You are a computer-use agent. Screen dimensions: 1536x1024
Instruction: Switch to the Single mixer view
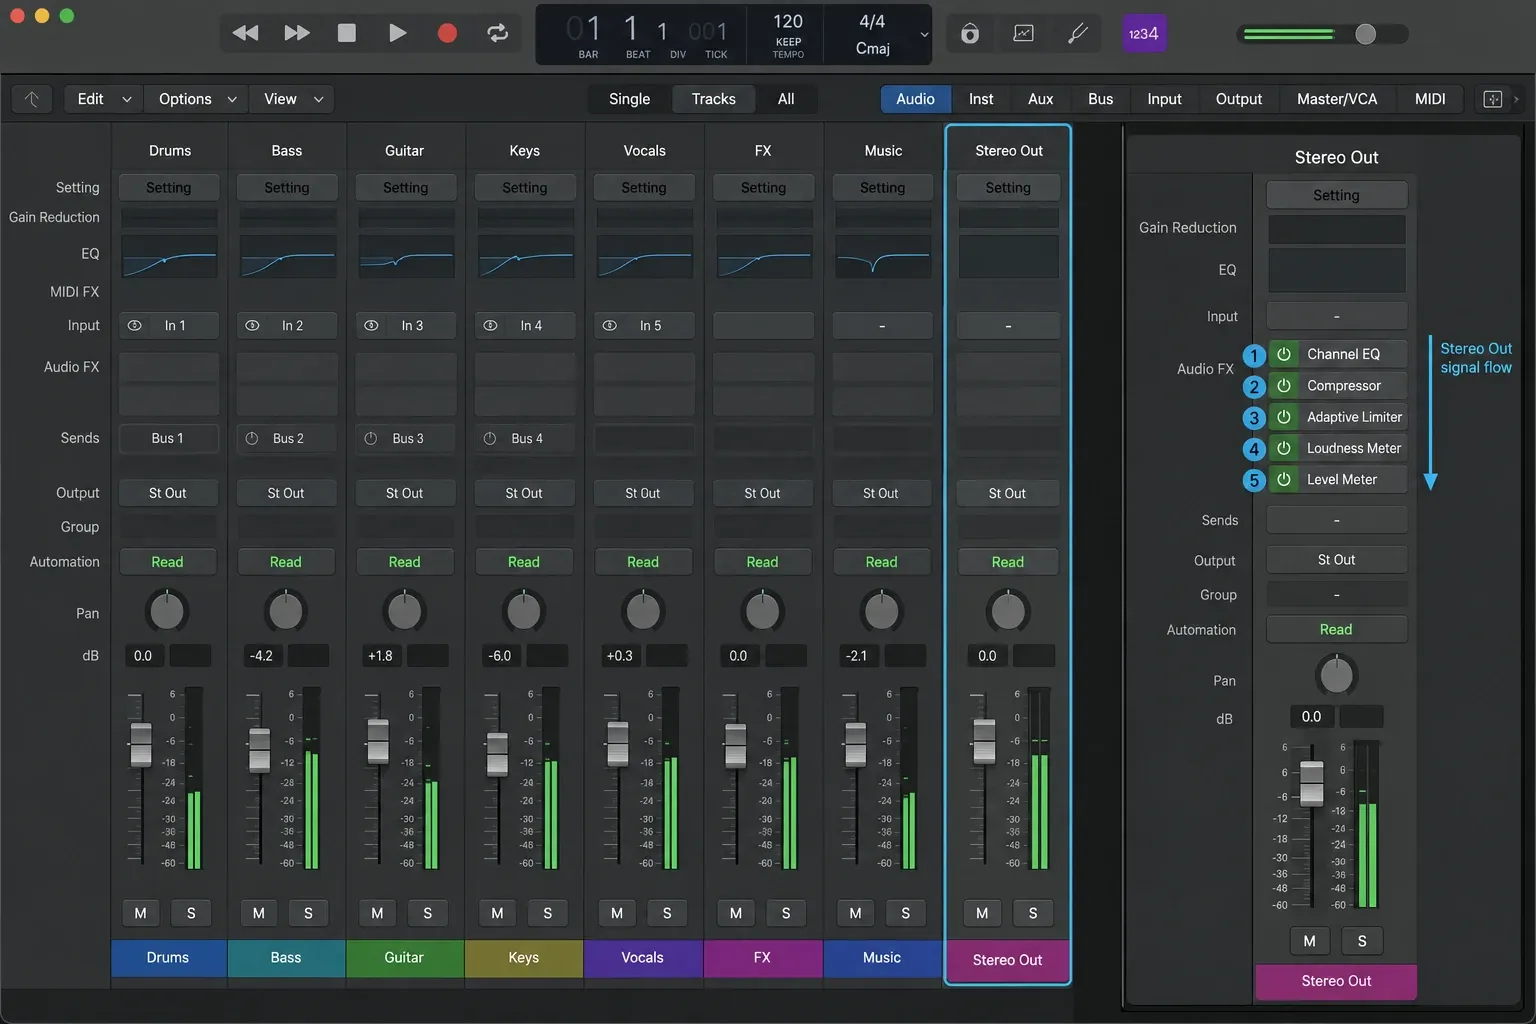click(630, 99)
